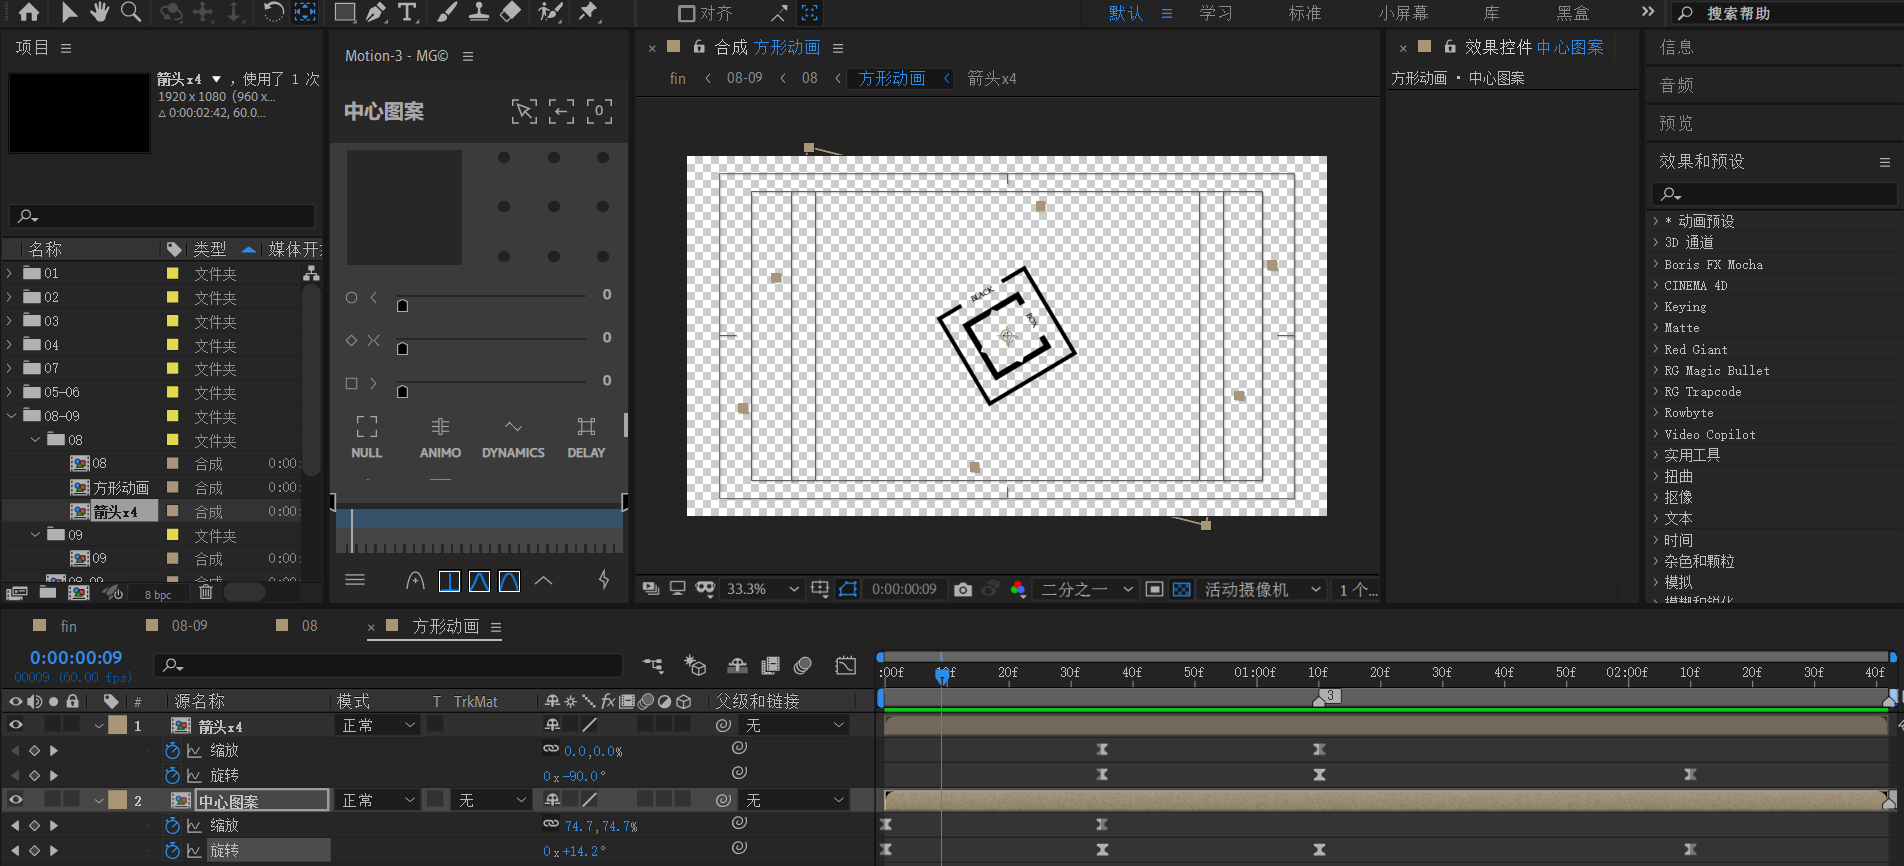Click the delete trash icon in project panel
The width and height of the screenshot is (1904, 866).
pos(206,592)
